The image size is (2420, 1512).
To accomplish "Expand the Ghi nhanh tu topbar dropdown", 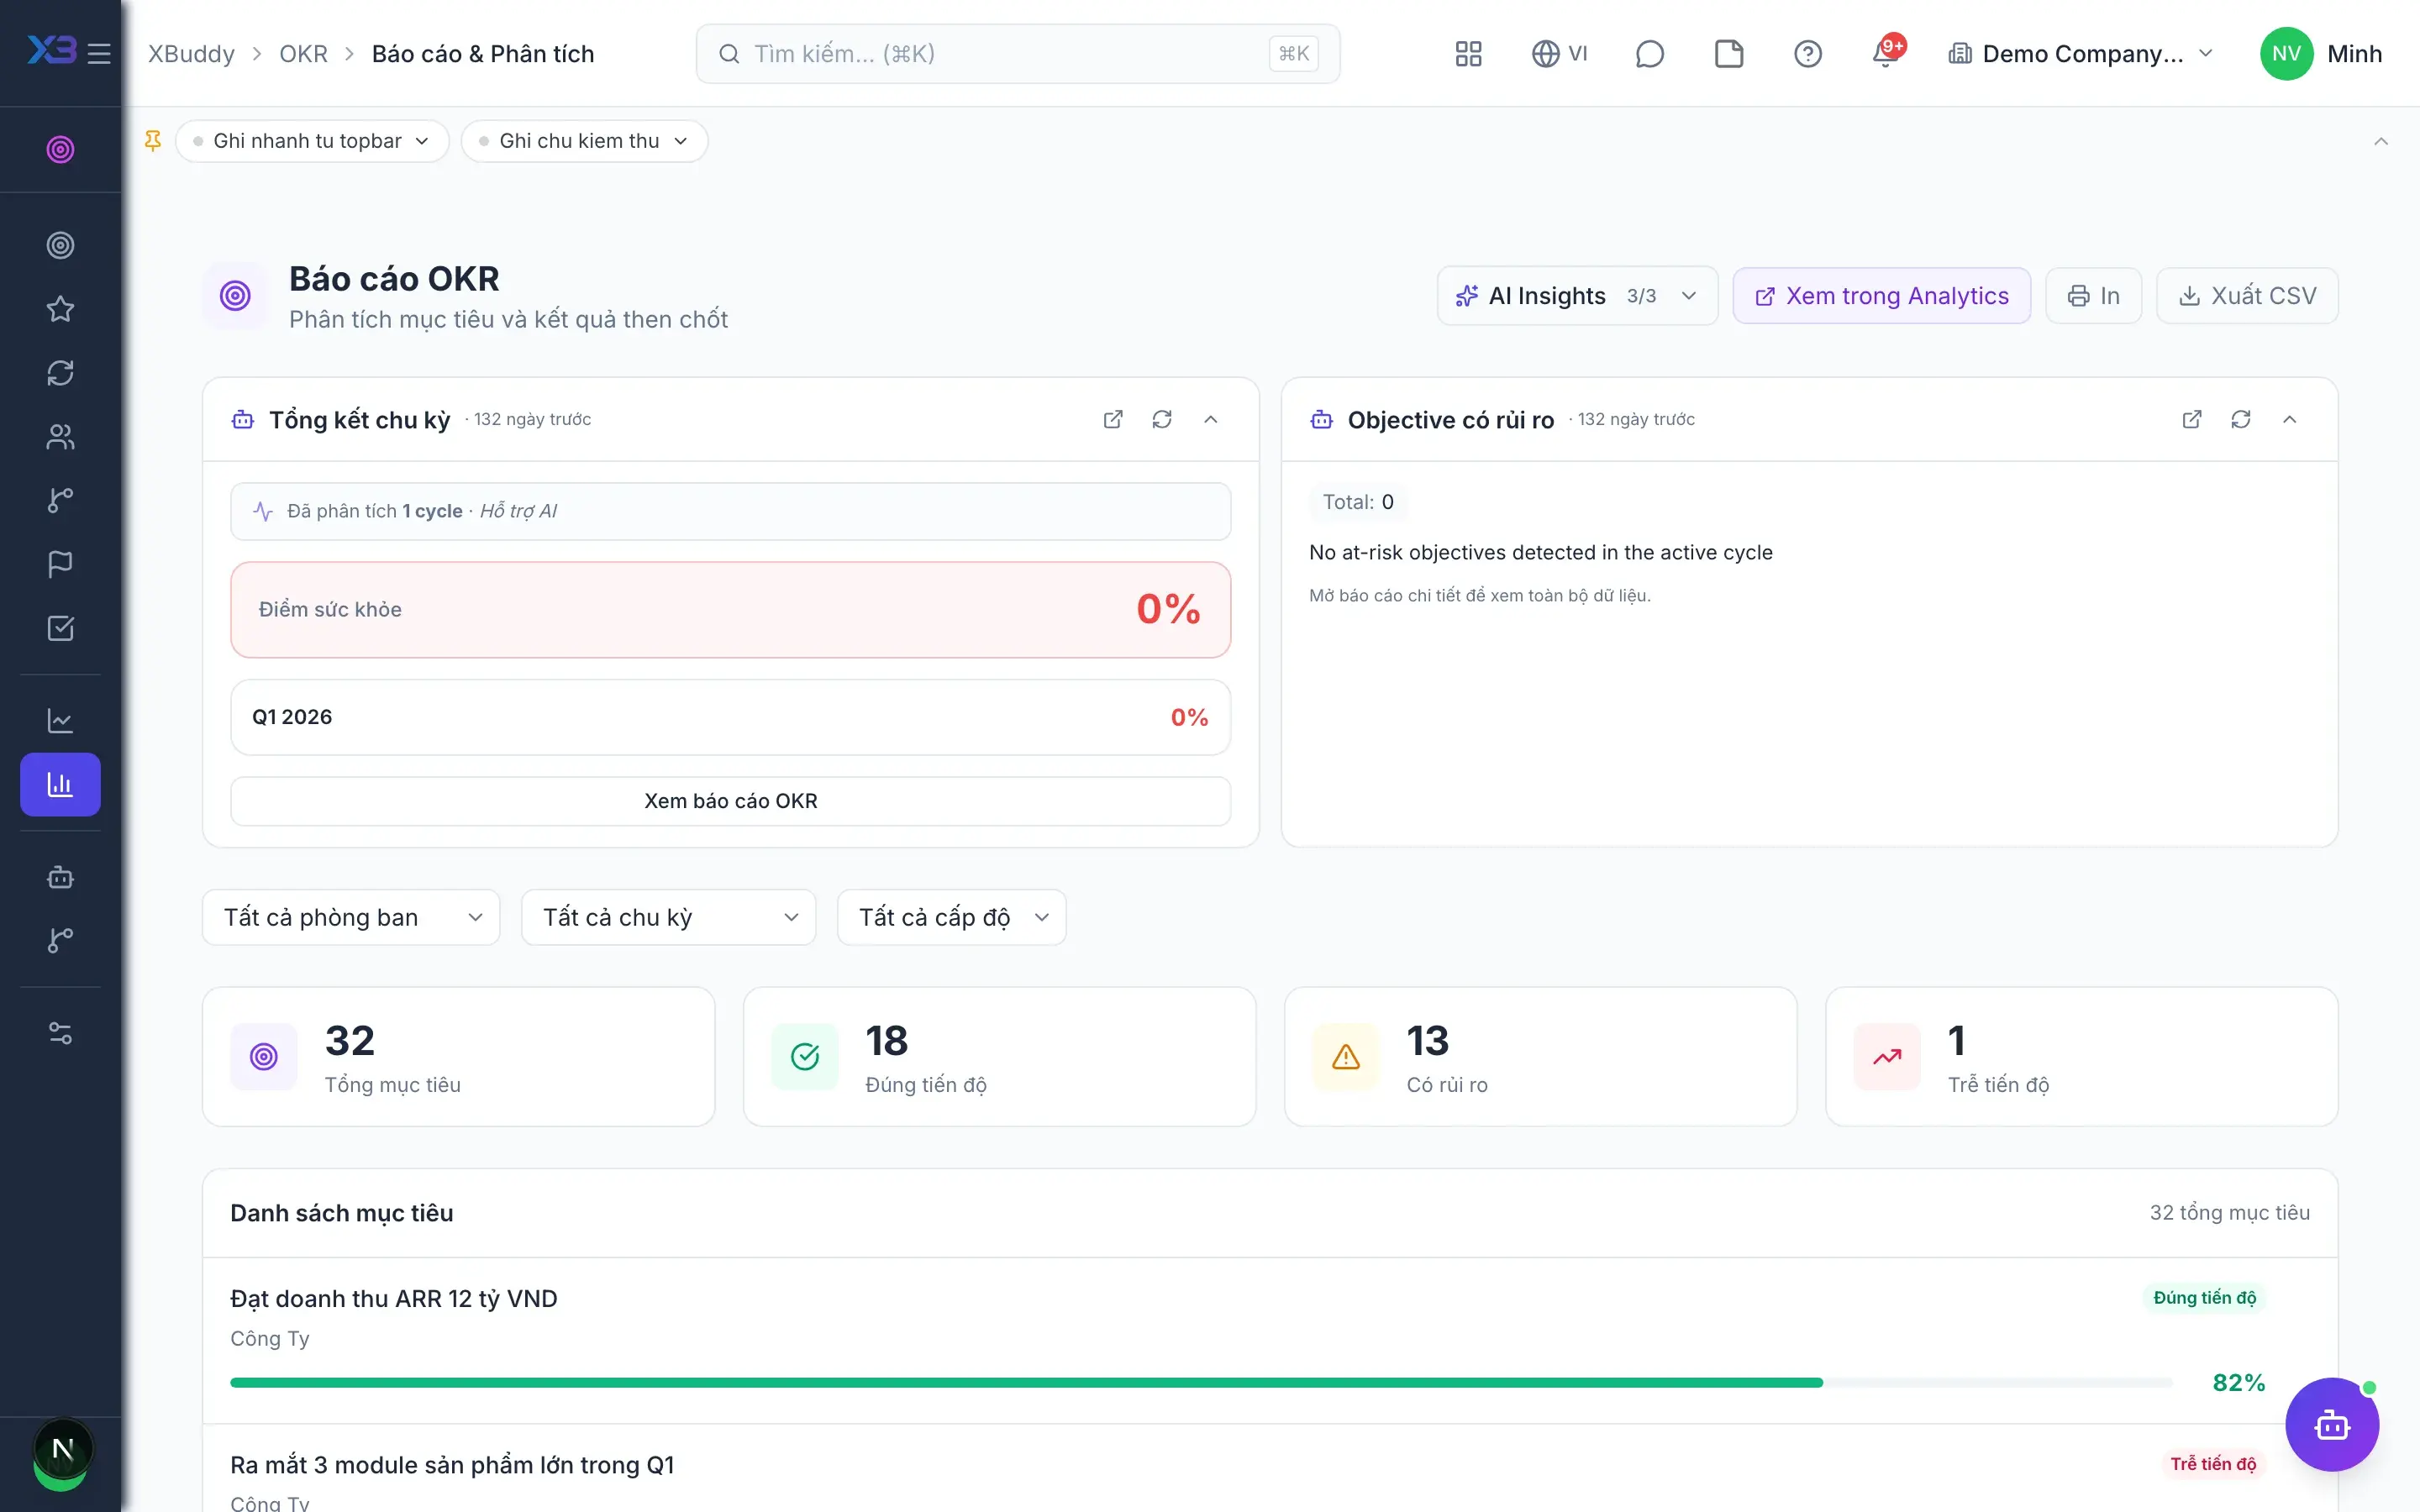I will coord(312,141).
